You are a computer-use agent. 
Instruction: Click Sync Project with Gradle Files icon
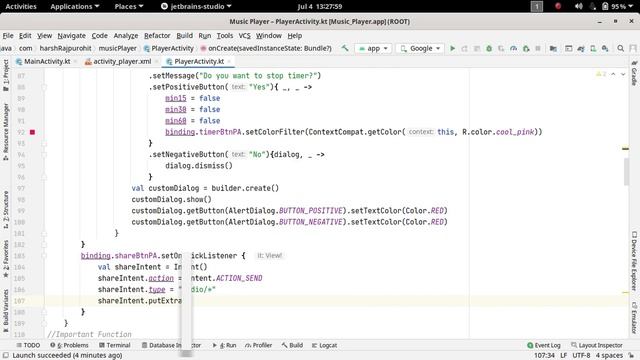[581, 48]
